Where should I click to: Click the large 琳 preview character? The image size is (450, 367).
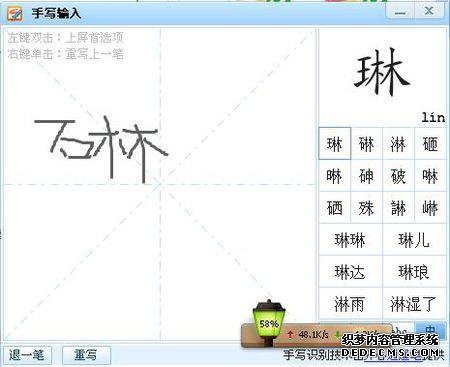[x=382, y=72]
